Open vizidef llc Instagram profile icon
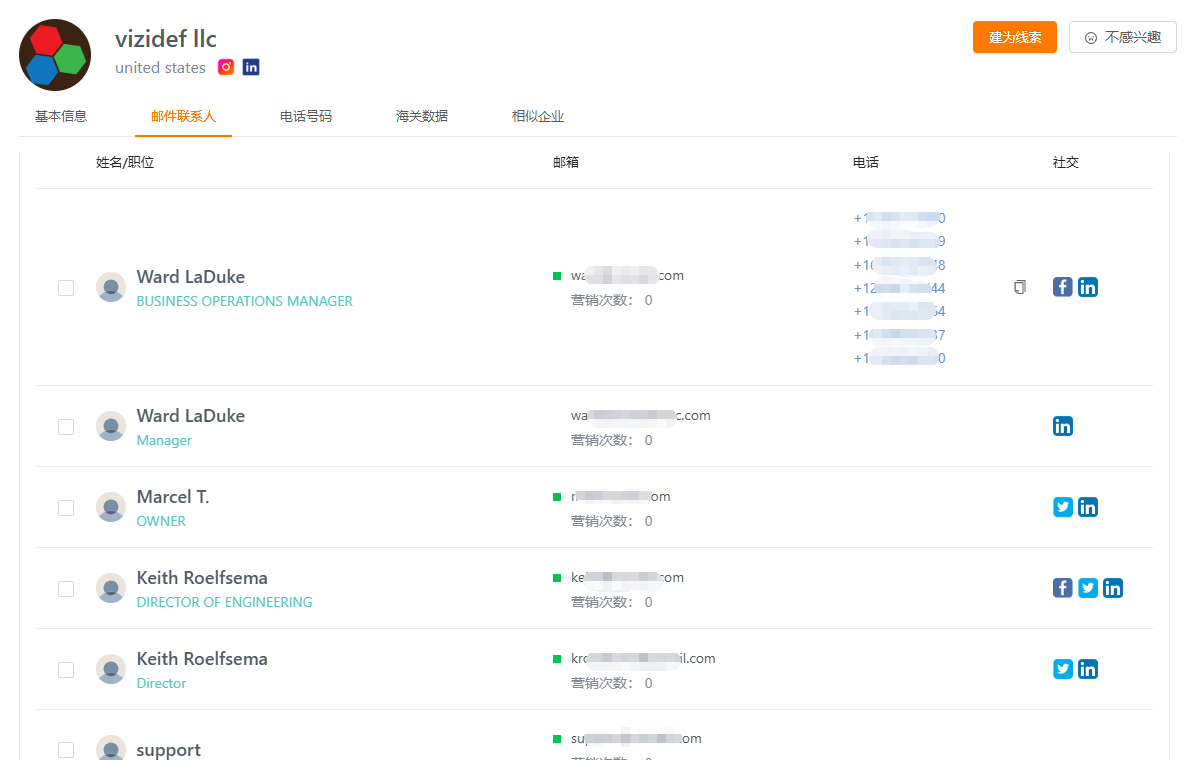The height and width of the screenshot is (760, 1184). click(x=226, y=67)
